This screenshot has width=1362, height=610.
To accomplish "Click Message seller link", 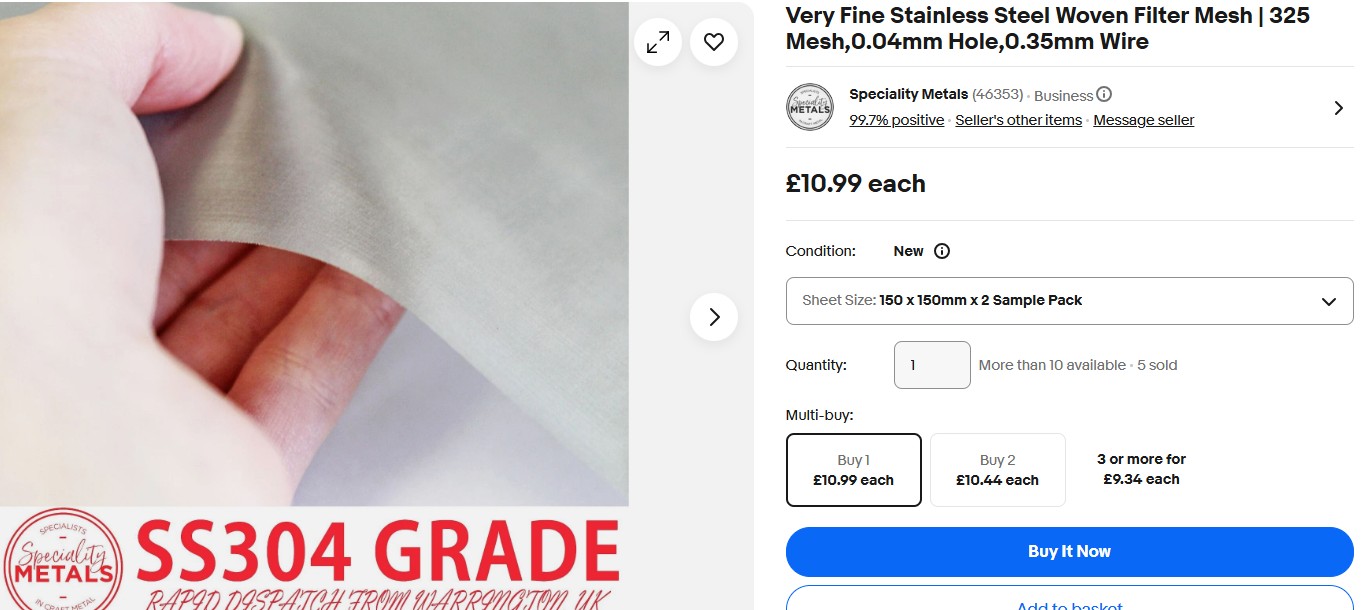I will [x=1143, y=120].
